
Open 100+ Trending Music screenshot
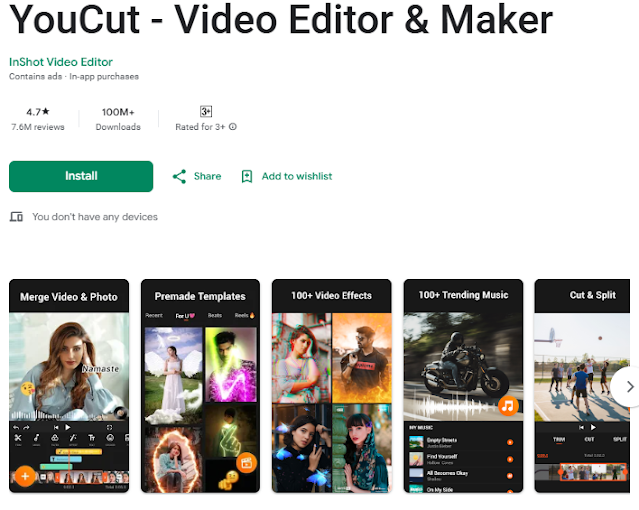pos(463,386)
